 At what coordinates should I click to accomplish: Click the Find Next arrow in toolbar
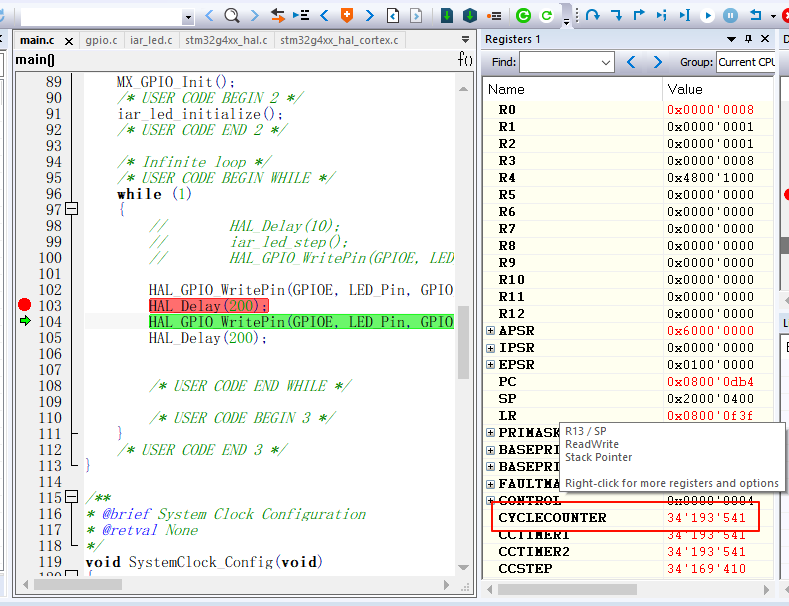coord(255,16)
